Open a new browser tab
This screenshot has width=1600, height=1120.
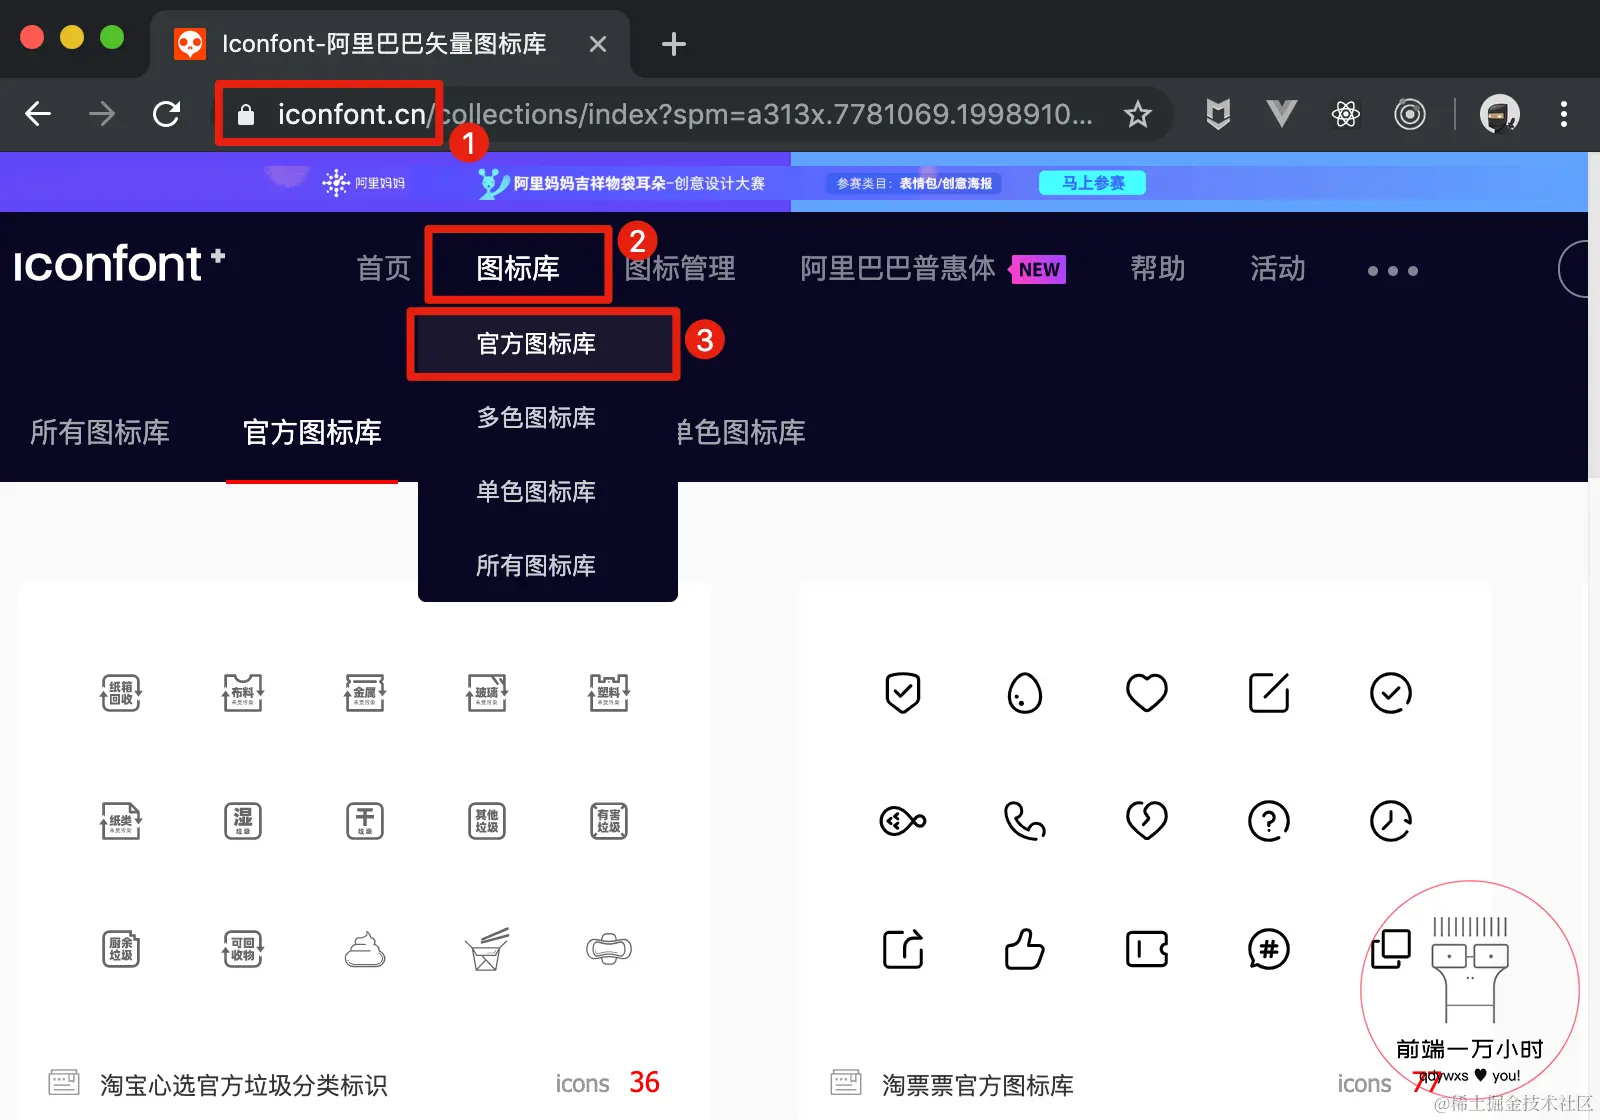click(x=674, y=44)
